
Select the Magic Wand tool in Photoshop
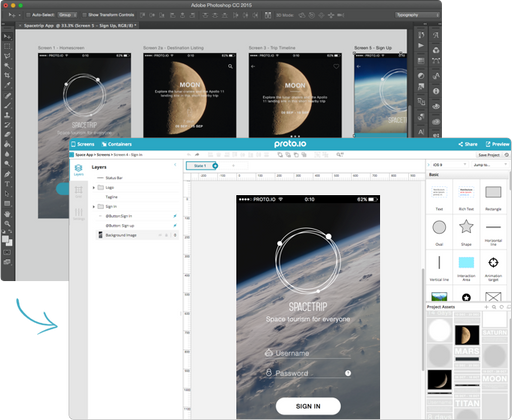[7, 66]
